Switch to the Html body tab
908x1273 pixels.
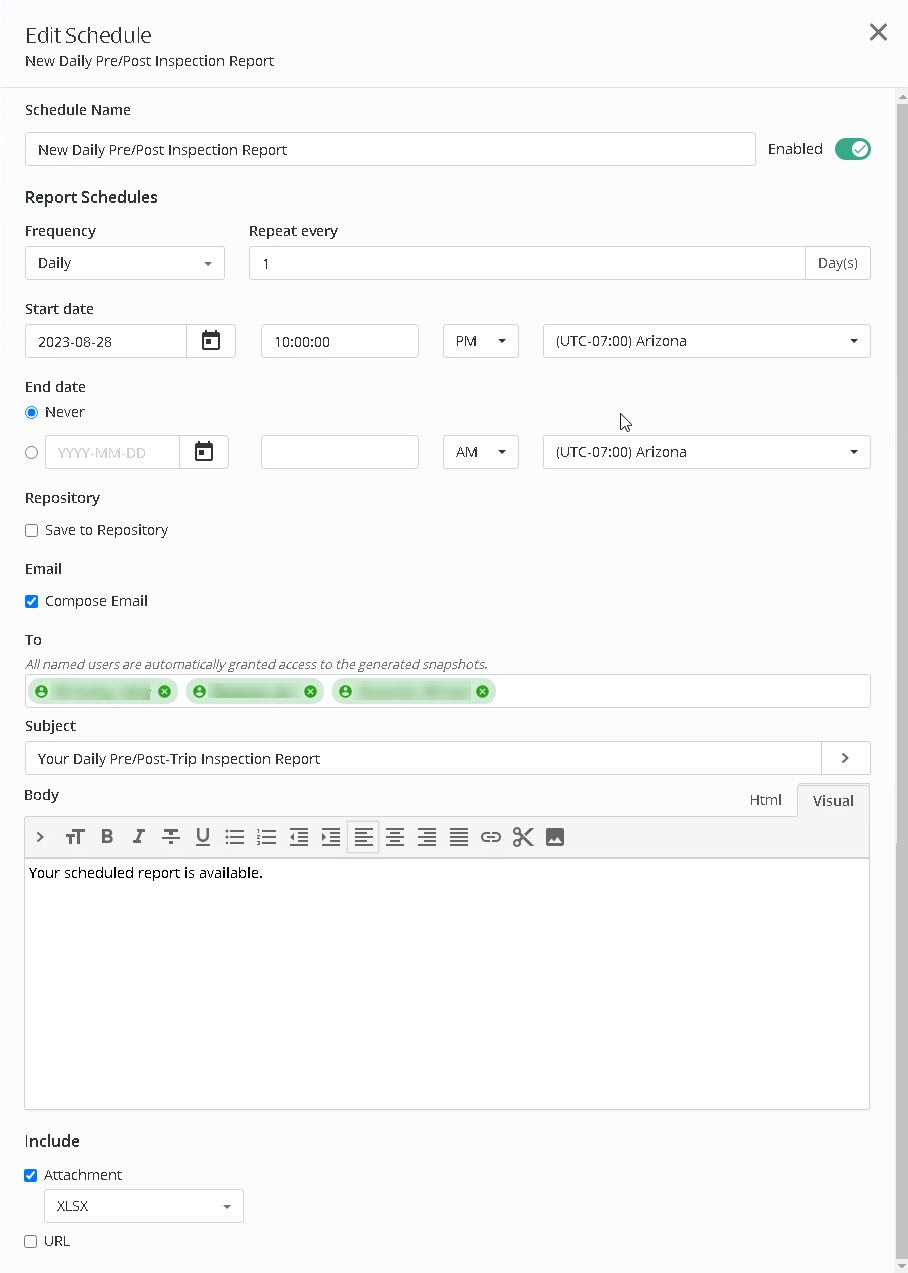765,800
